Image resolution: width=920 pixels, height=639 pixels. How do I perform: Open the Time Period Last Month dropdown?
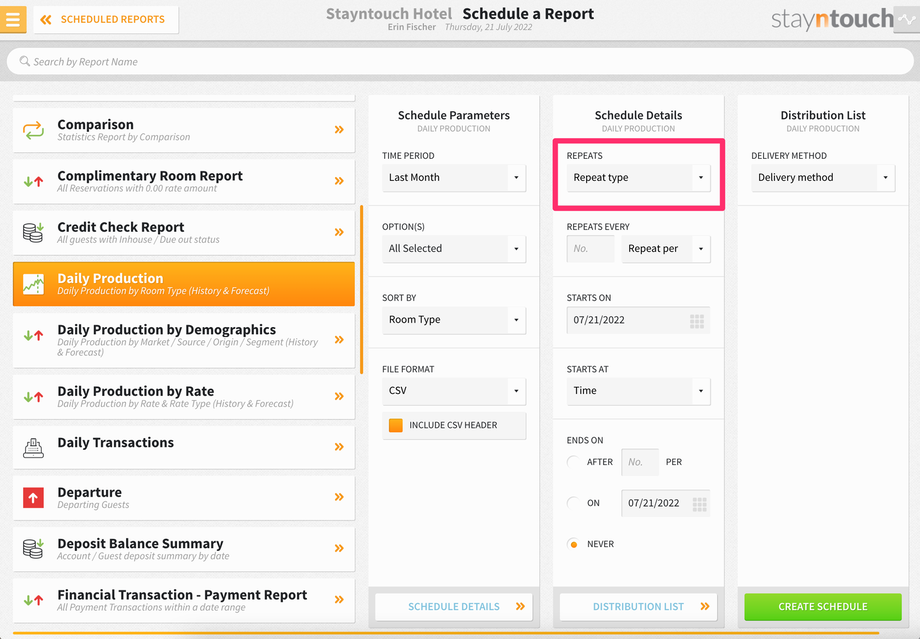pos(454,177)
